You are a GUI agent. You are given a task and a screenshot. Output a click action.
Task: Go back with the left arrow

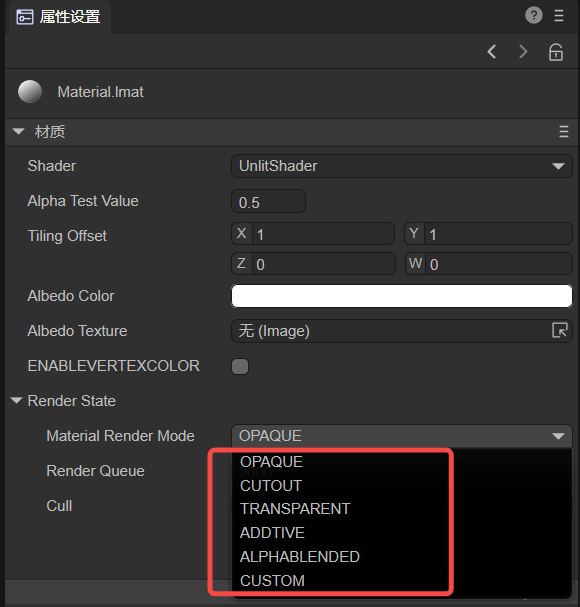(x=492, y=51)
